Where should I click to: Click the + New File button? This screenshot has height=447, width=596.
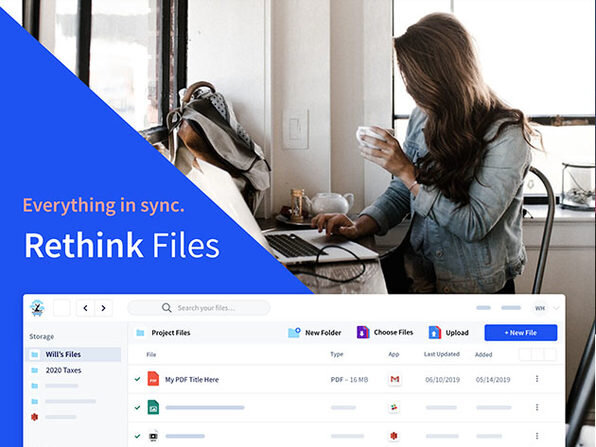[x=521, y=333]
